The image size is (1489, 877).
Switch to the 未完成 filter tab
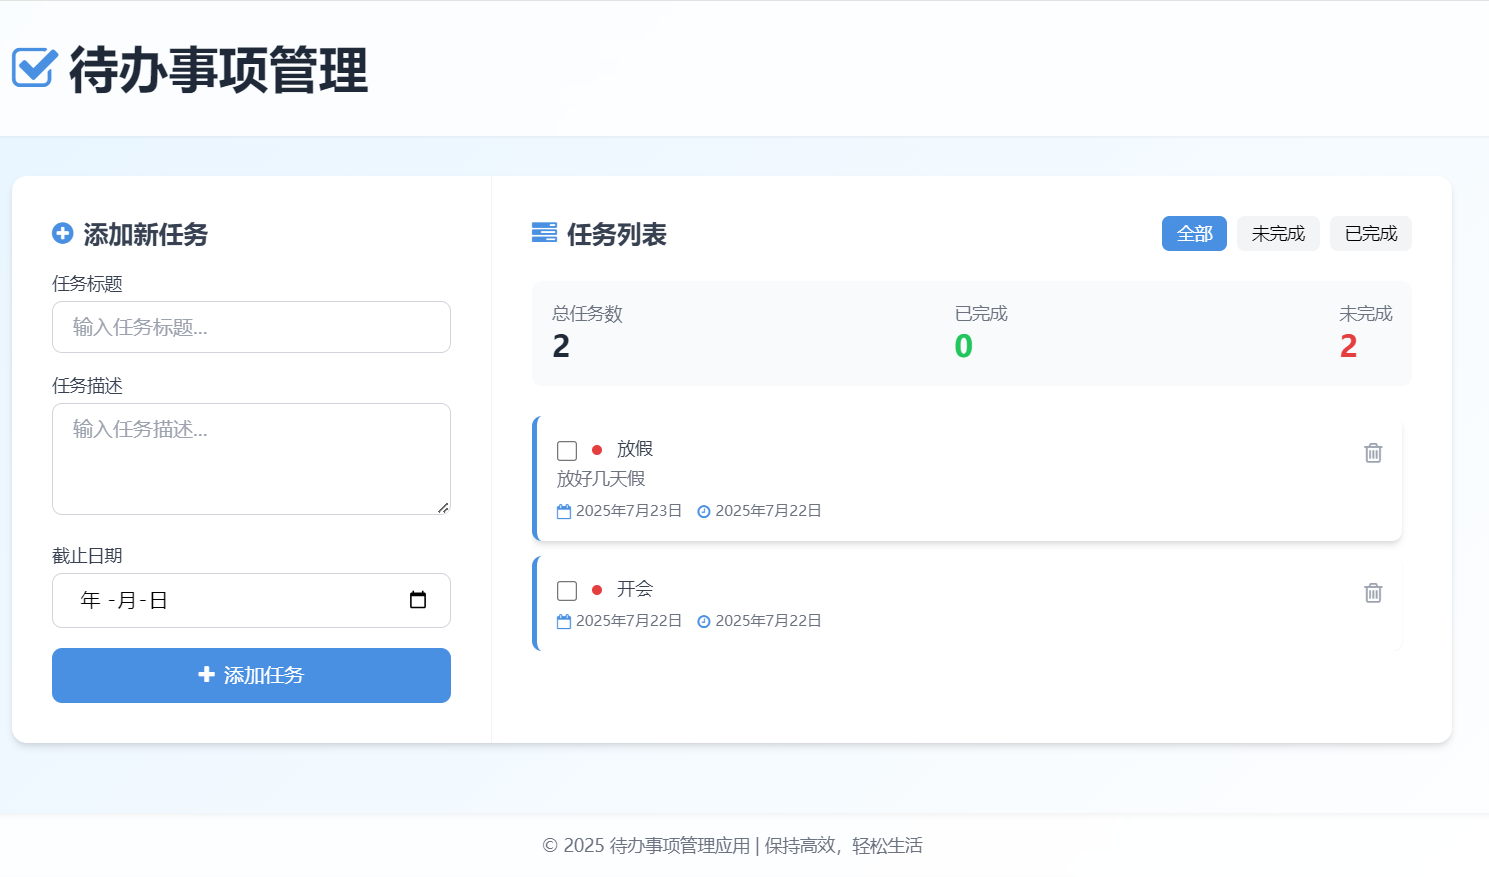(1278, 233)
